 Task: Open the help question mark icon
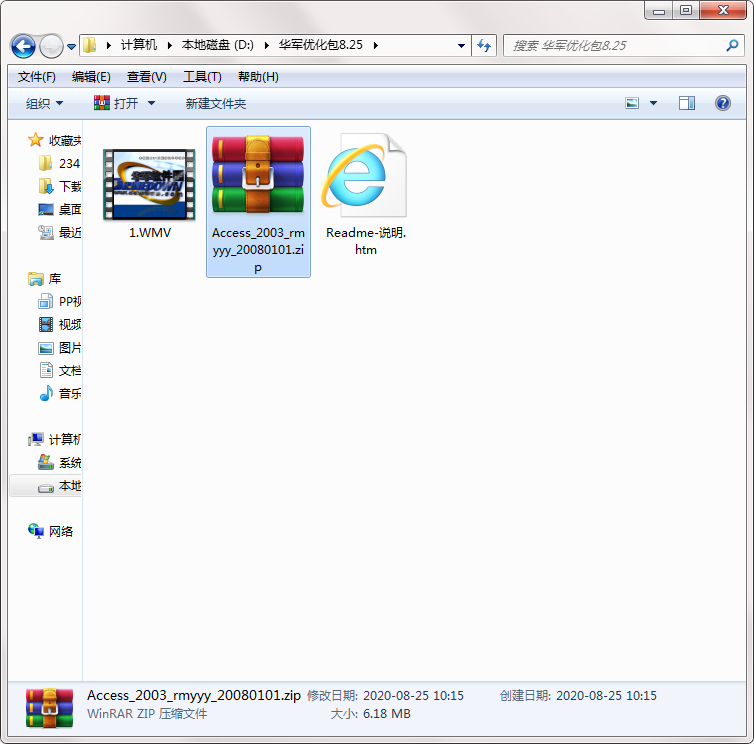[x=722, y=103]
